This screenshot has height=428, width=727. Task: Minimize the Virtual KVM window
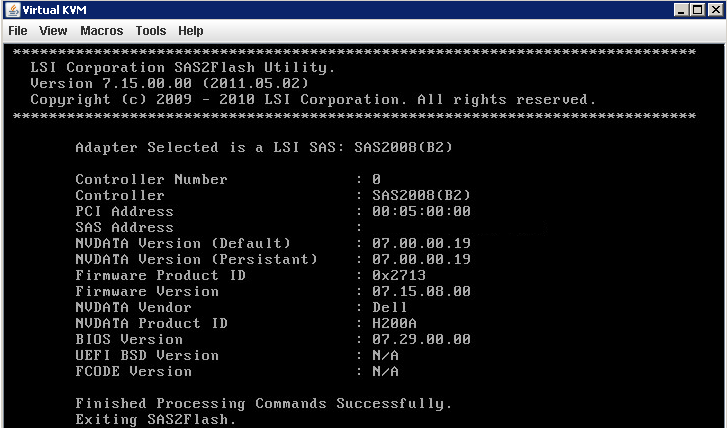coord(683,9)
